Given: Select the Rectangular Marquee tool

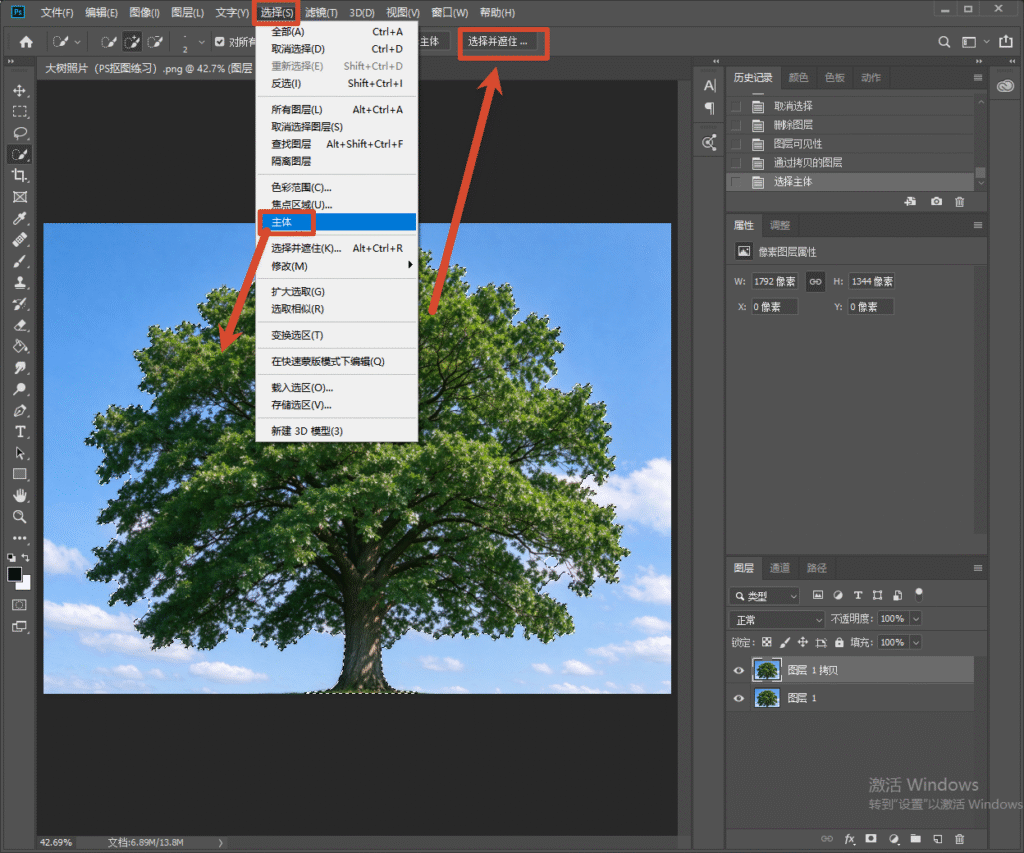Looking at the screenshot, I should [20, 112].
